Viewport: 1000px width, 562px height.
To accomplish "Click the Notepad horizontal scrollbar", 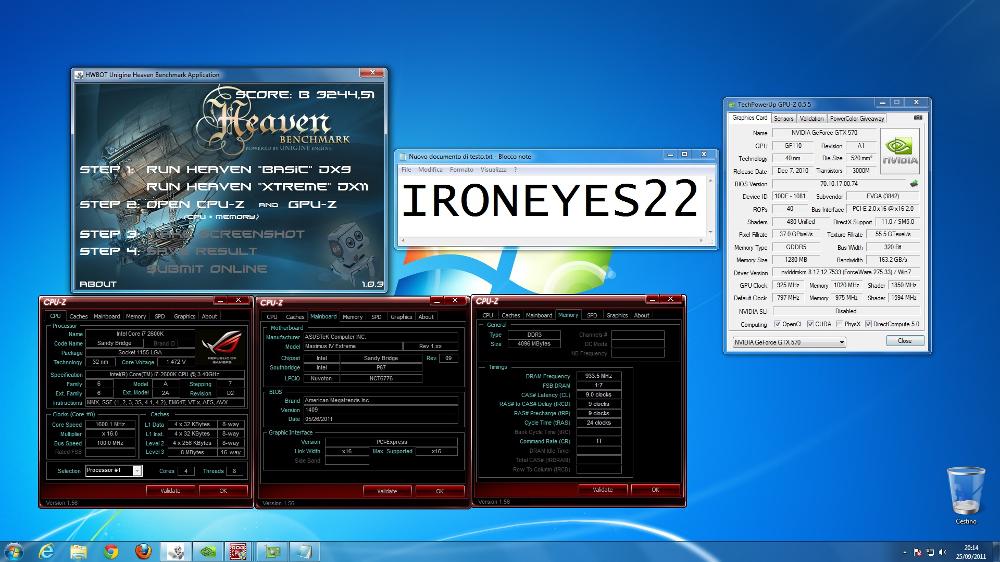I will click(552, 241).
